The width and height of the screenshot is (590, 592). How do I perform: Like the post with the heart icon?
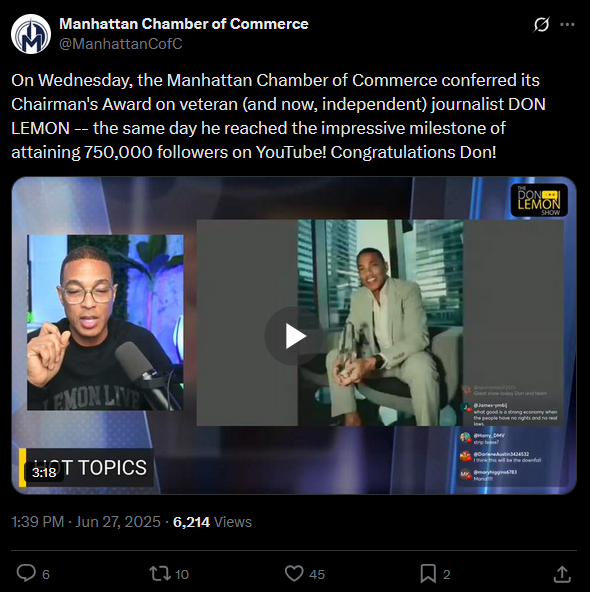(294, 573)
